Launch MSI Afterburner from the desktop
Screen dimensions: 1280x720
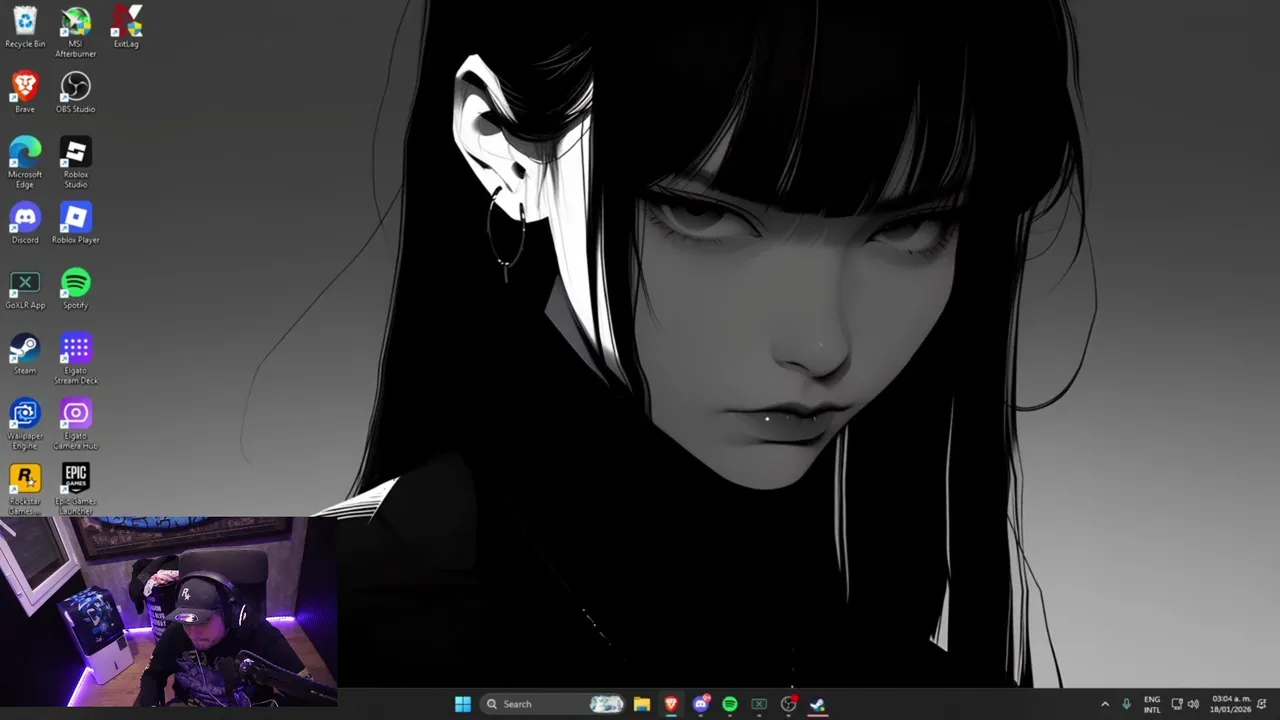click(76, 32)
